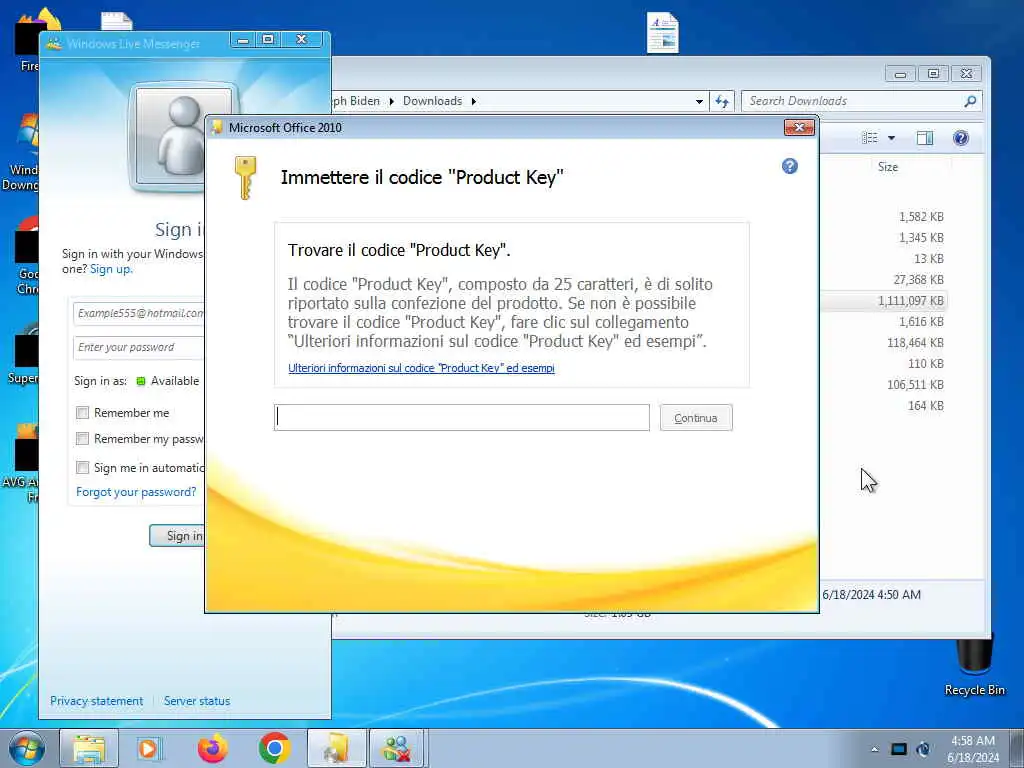Open the Available status dropdown
This screenshot has height=768, width=1024.
pos(168,381)
